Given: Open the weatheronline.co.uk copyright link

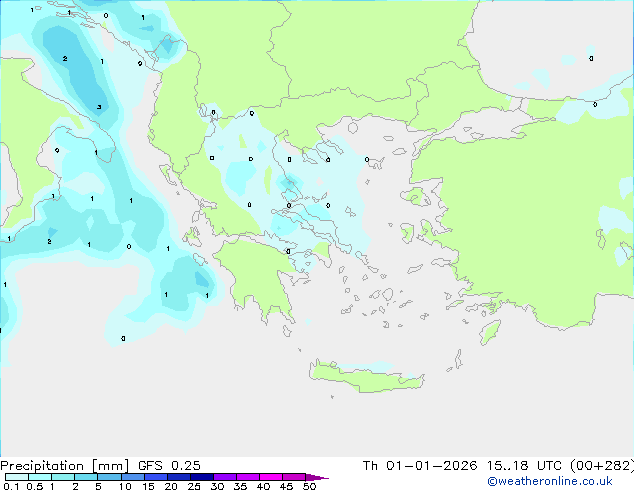Looking at the screenshot, I should (550, 481).
